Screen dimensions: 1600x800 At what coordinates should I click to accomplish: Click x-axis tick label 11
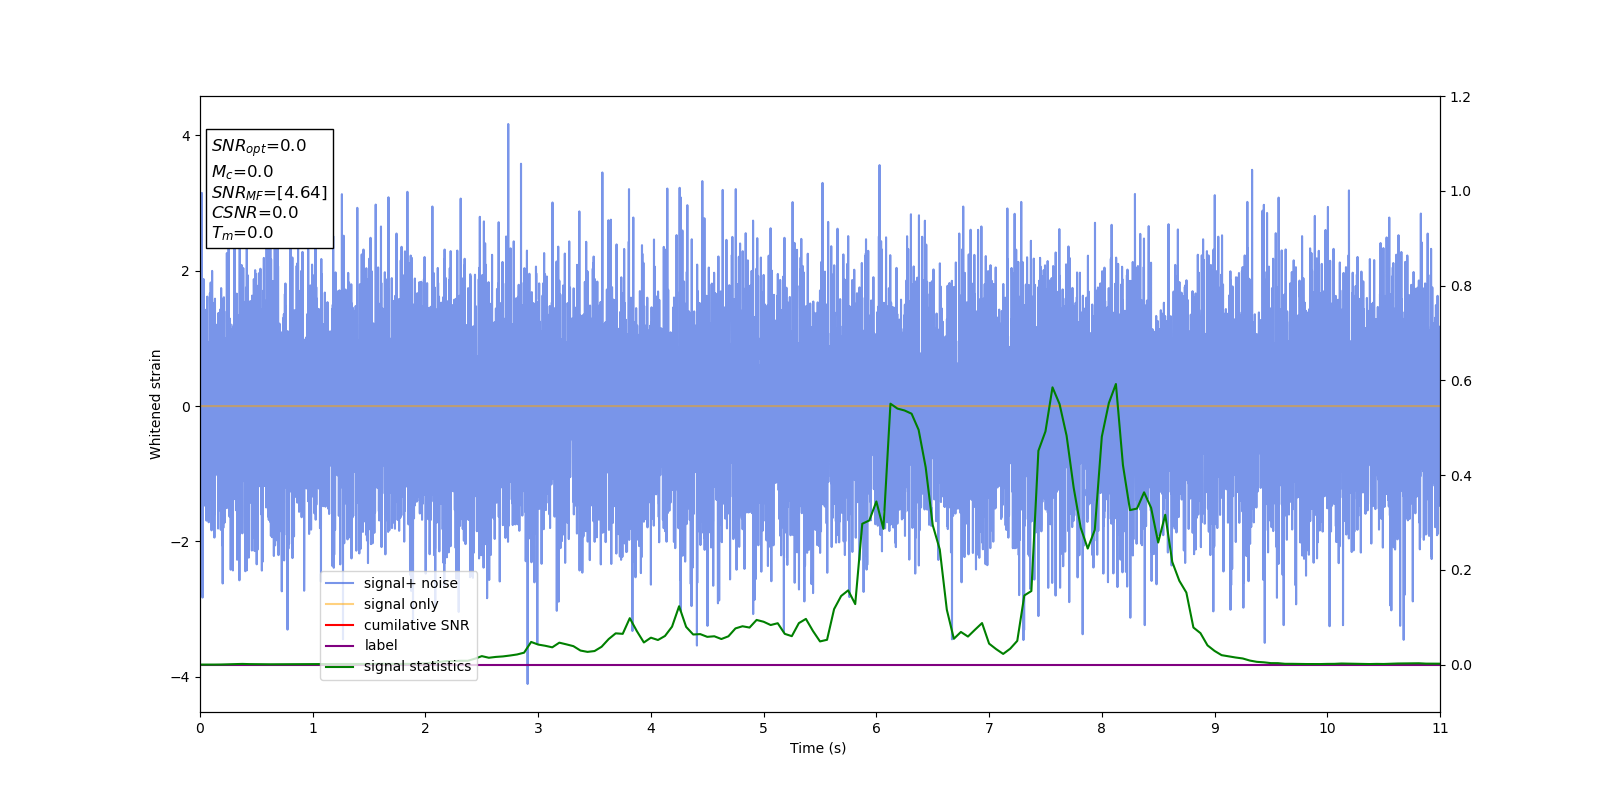[x=1440, y=728]
